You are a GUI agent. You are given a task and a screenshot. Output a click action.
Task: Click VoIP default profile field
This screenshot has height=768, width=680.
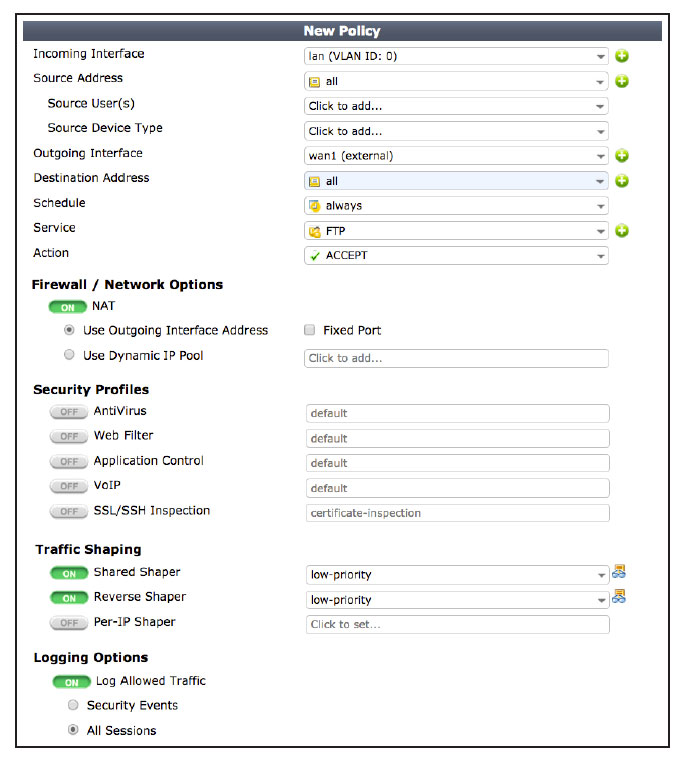458,488
